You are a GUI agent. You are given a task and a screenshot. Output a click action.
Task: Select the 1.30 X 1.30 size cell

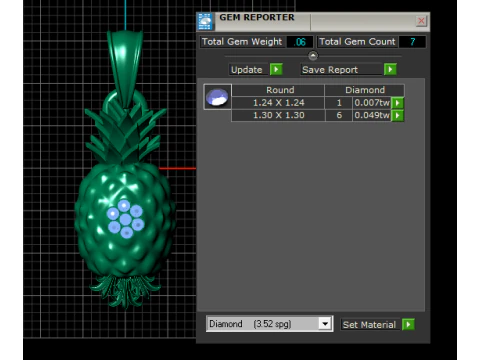279,115
